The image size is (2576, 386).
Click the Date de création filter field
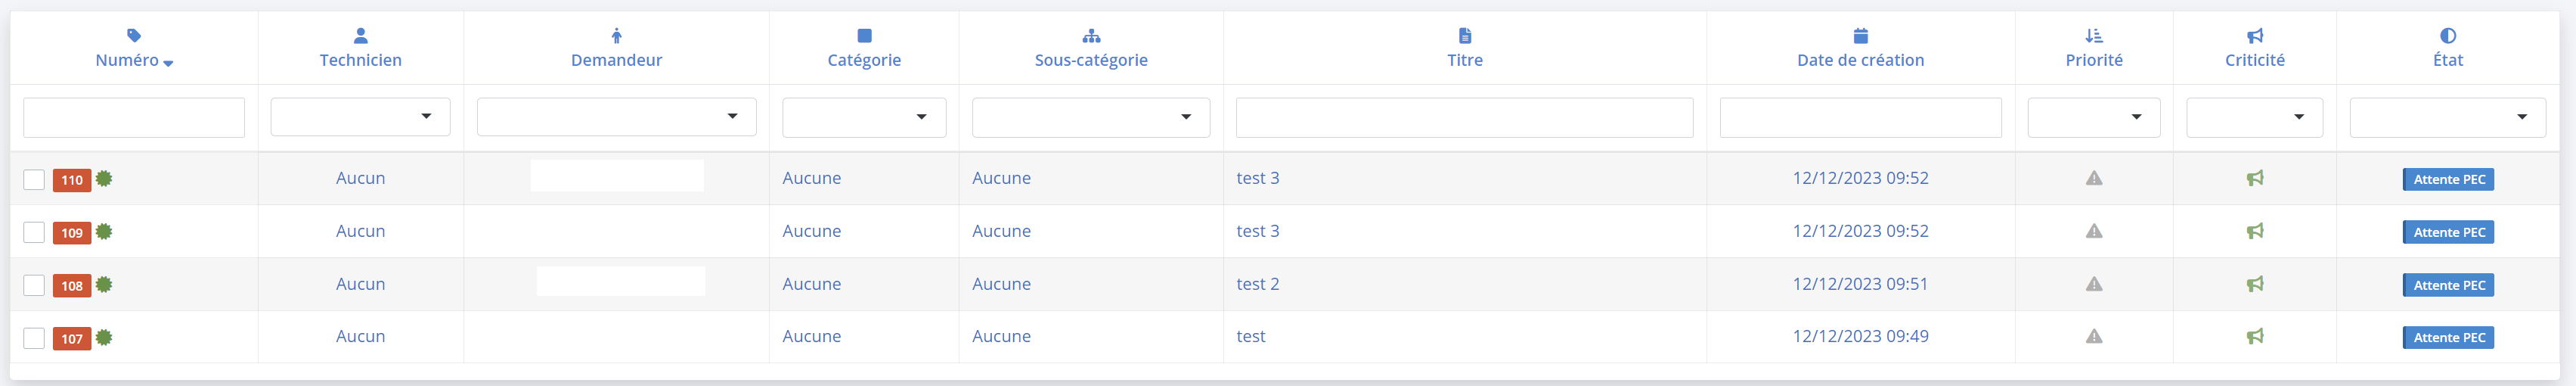(x=1860, y=117)
